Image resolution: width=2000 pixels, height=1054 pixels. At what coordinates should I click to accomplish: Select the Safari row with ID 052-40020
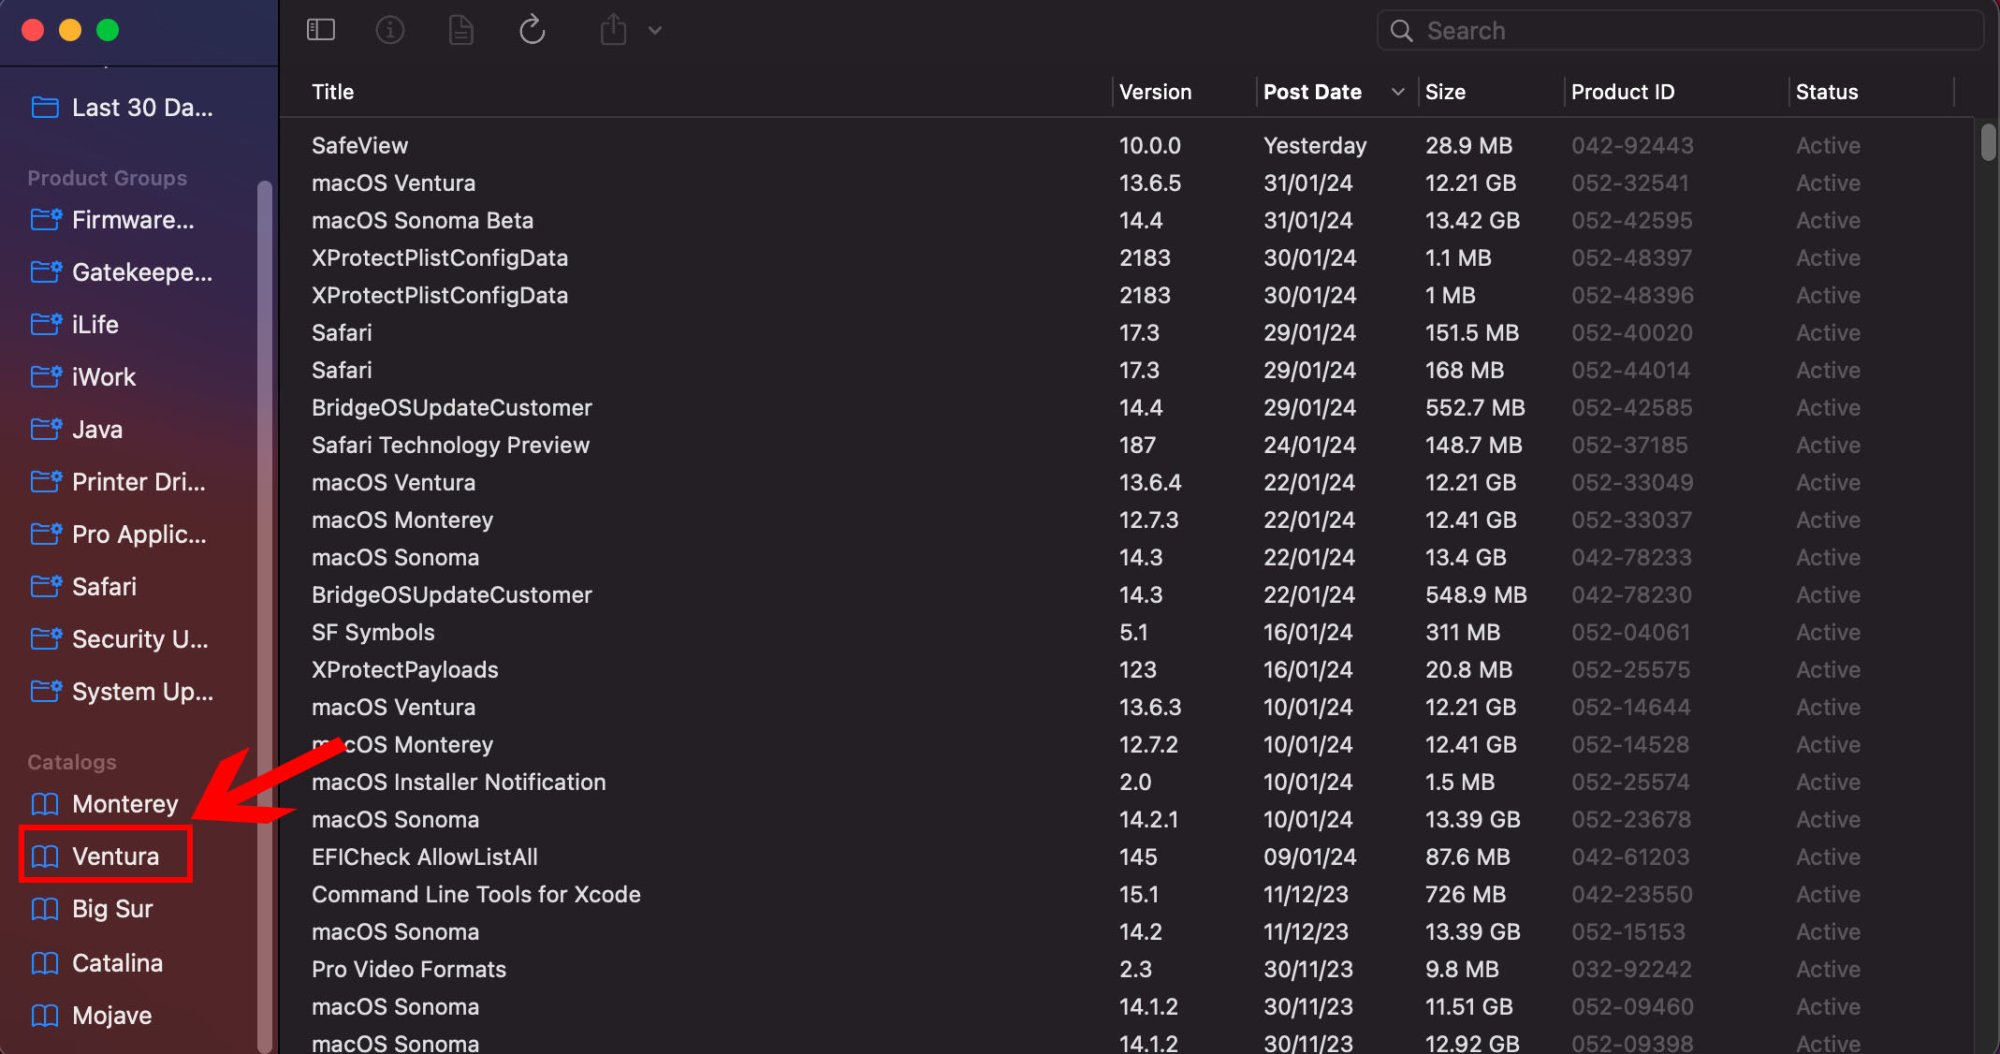(1127, 333)
